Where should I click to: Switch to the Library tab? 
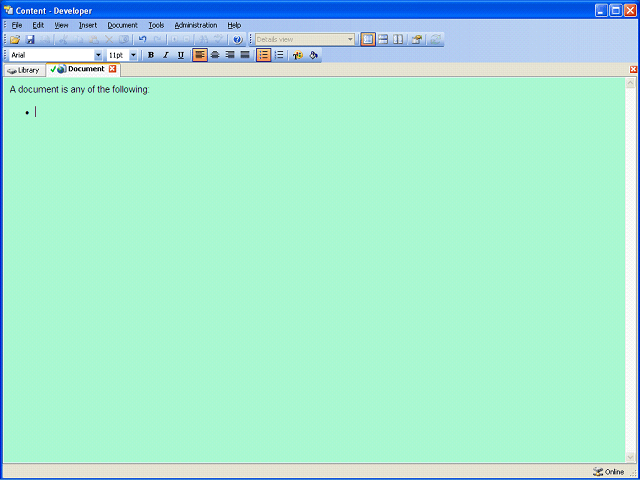click(24, 70)
